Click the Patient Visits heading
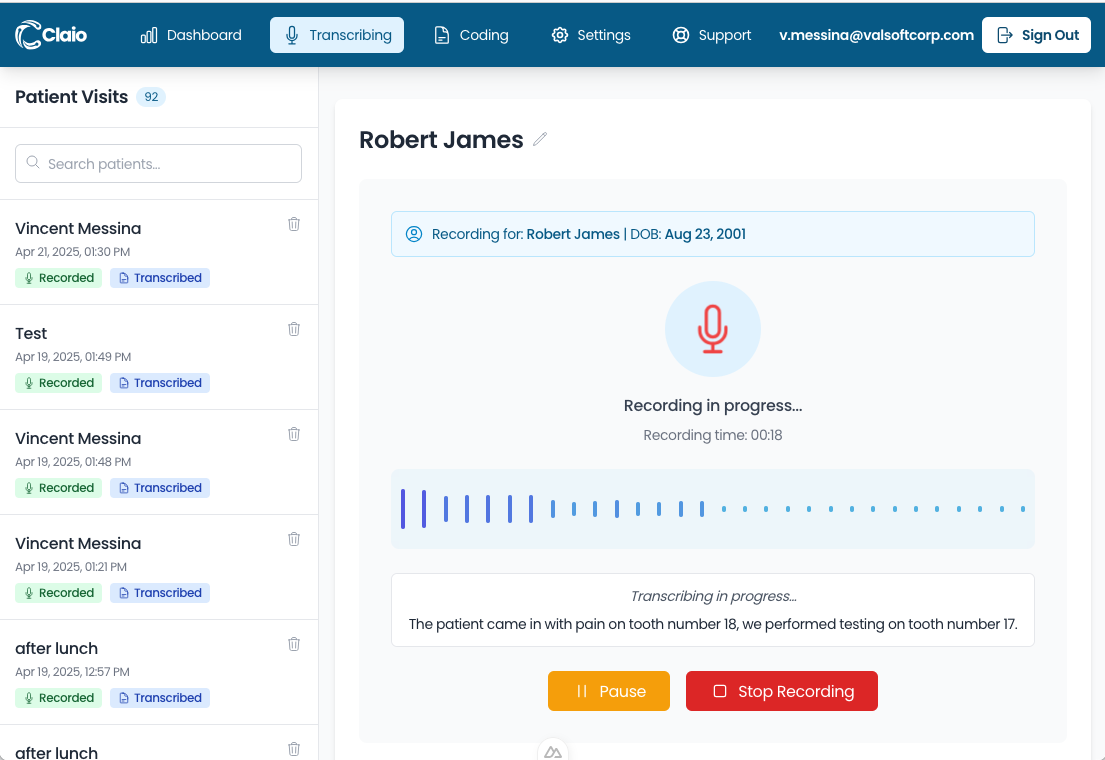This screenshot has width=1105, height=760. [71, 97]
